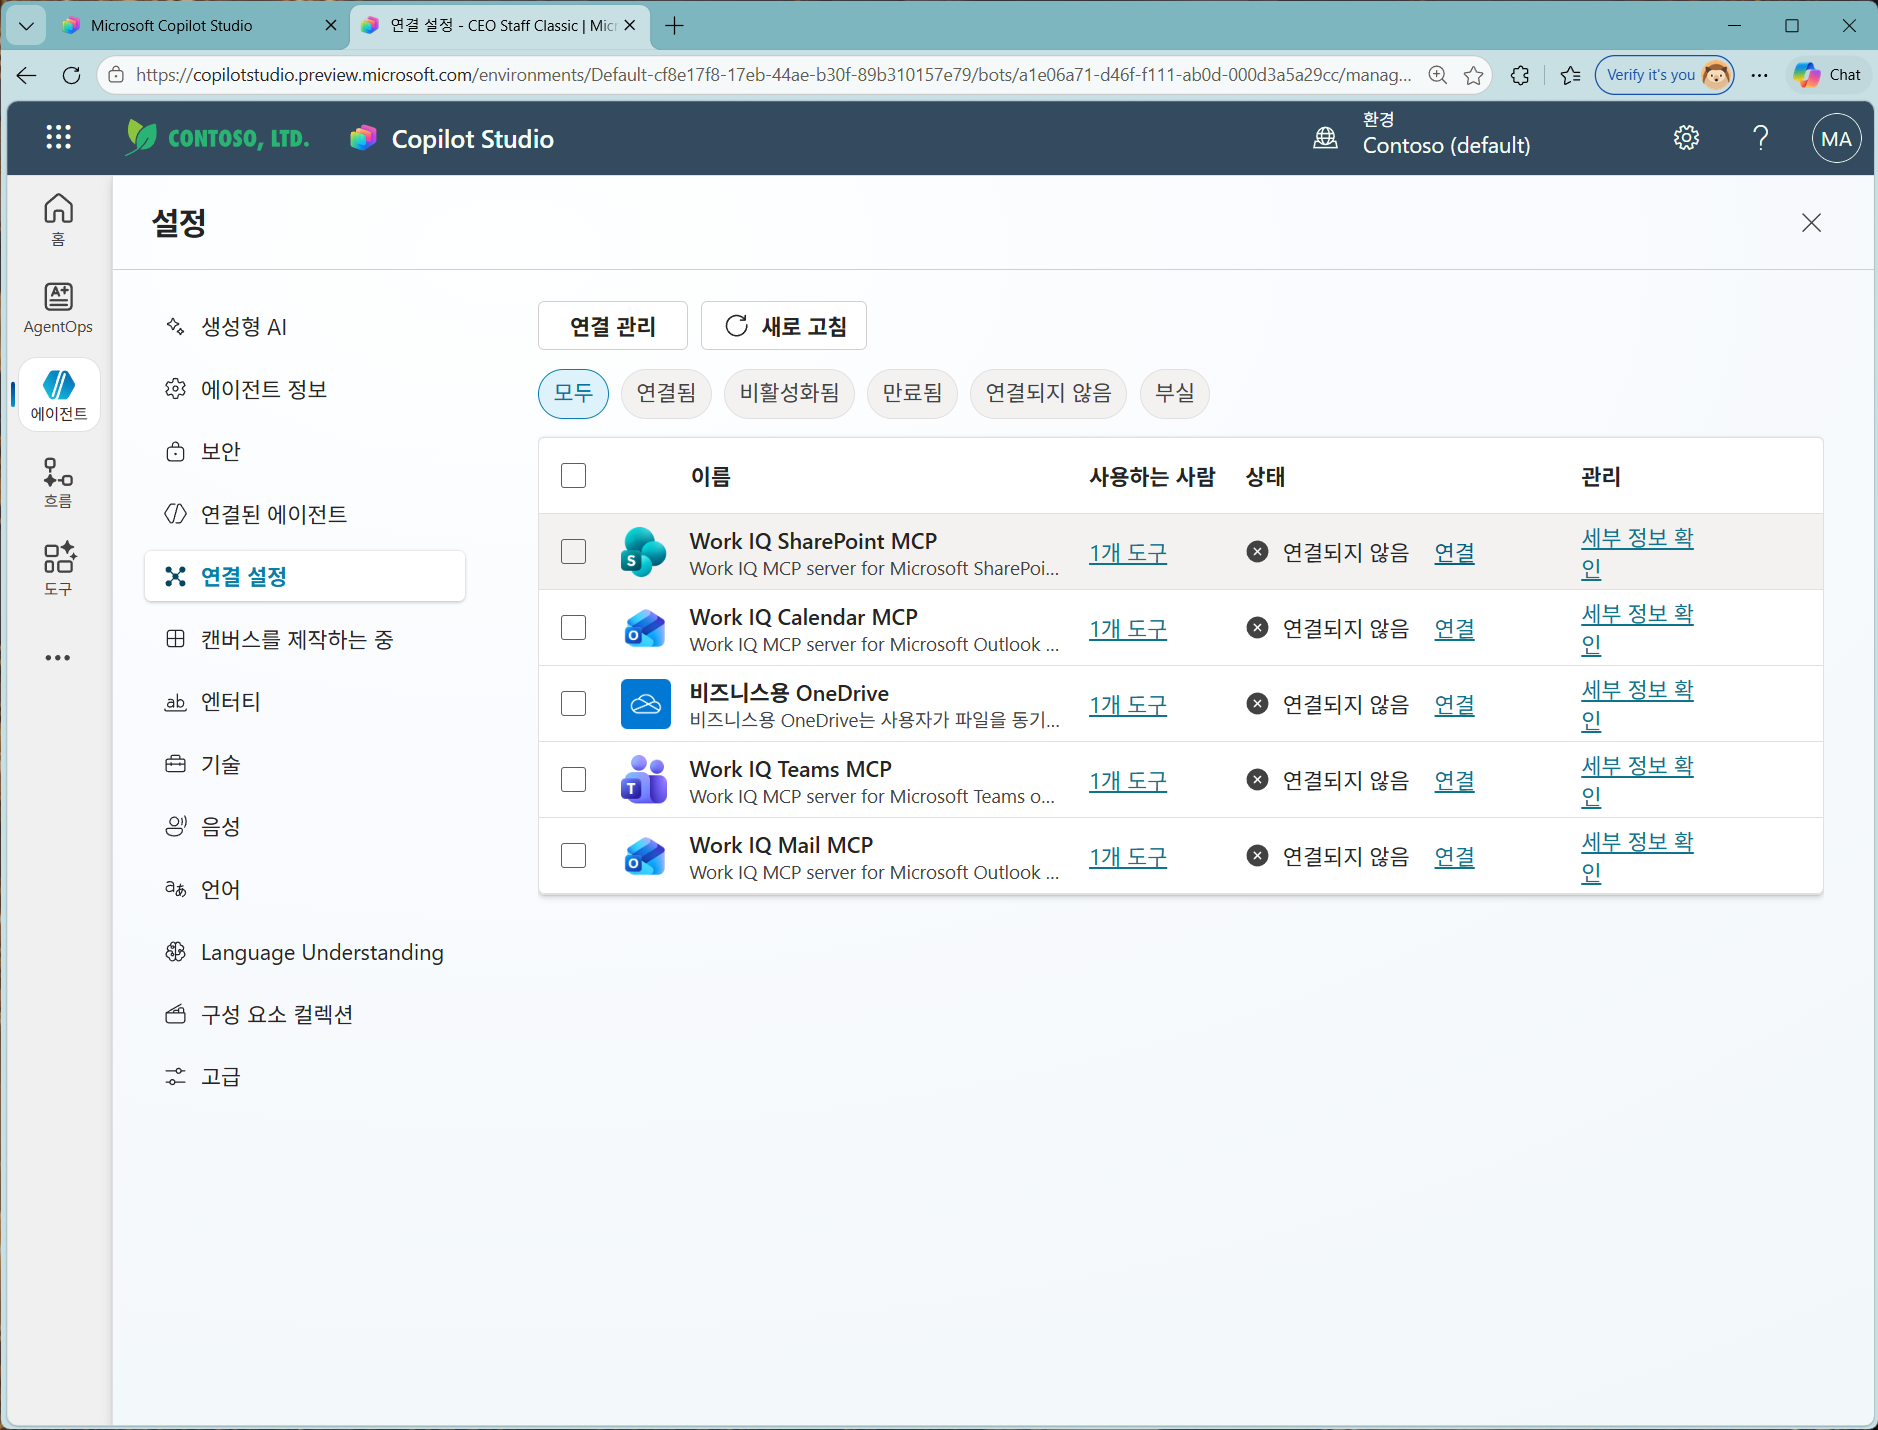Open 연결된 에이전트 settings
Viewport: 1878px width, 1430px height.
tap(305, 514)
